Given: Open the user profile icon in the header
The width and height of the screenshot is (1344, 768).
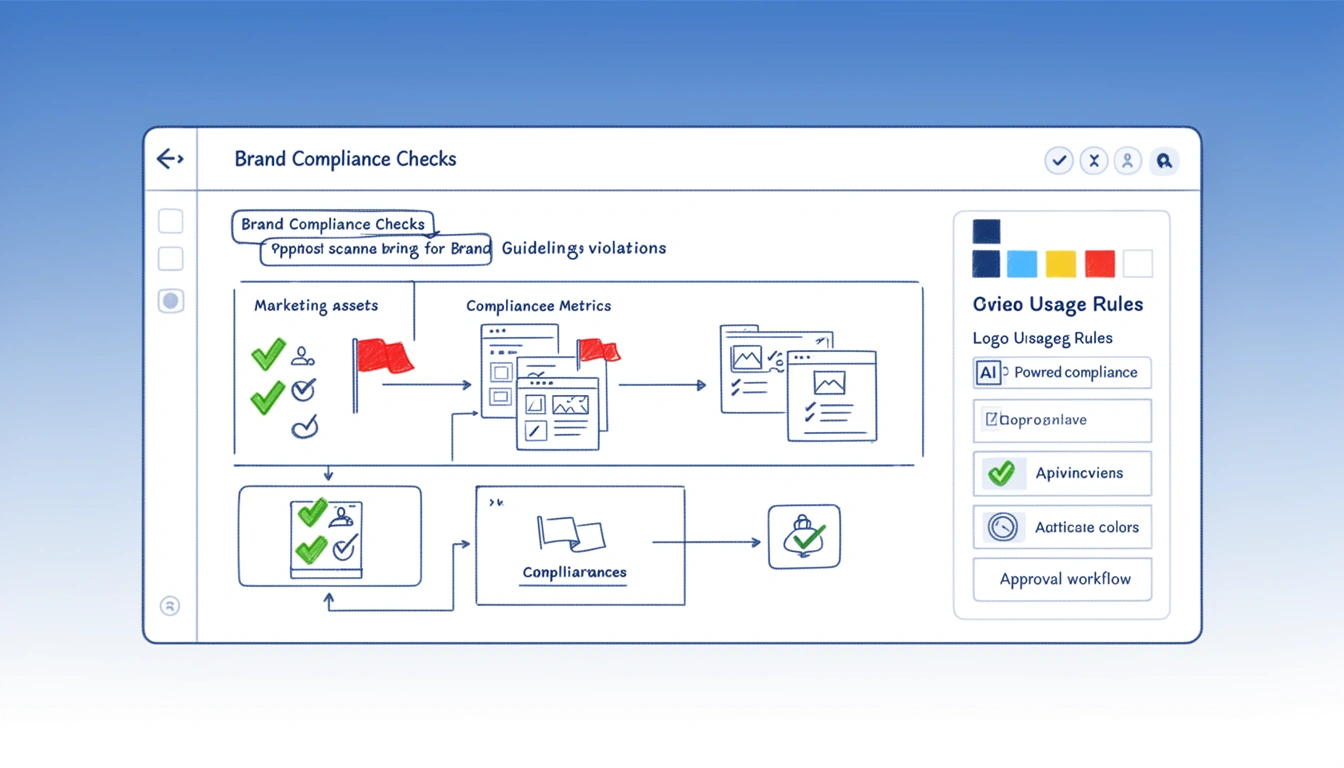Looking at the screenshot, I should click(x=1128, y=160).
